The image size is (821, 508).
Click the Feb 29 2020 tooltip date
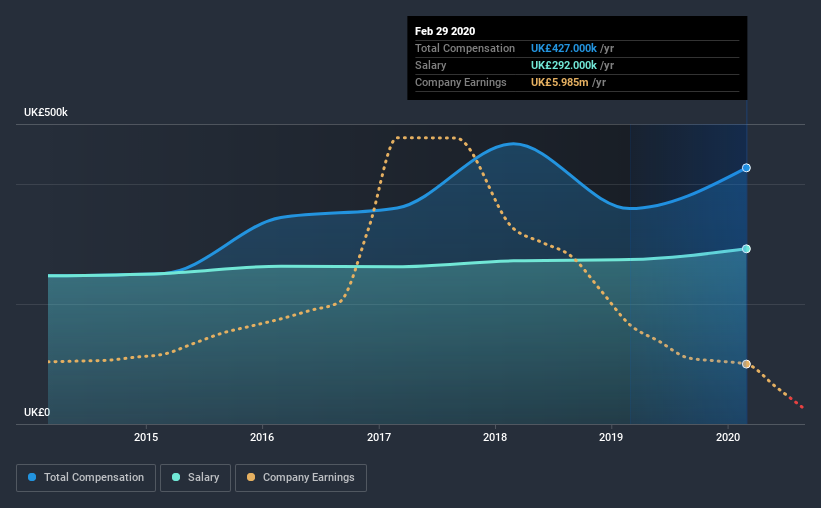tap(445, 31)
